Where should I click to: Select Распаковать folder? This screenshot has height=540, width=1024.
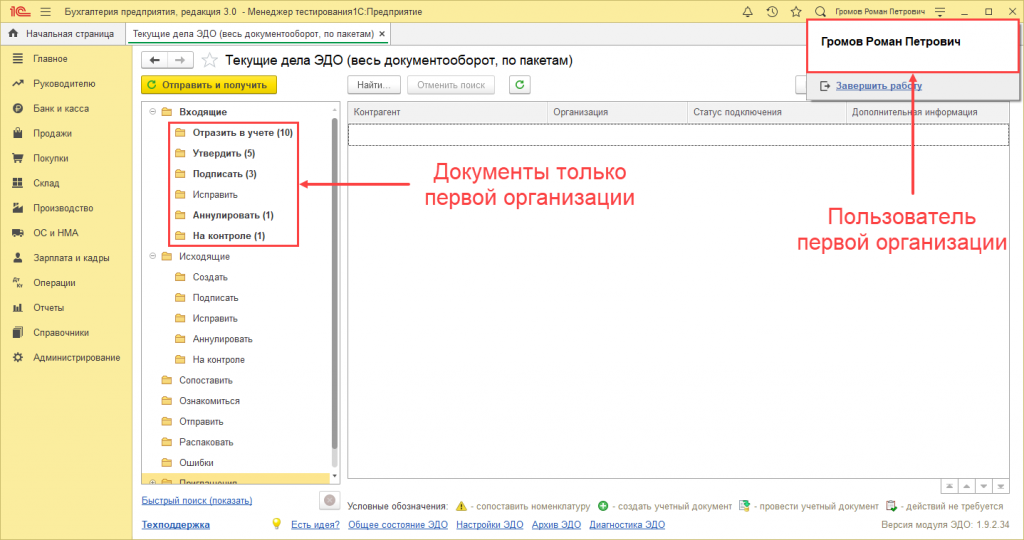(x=206, y=442)
